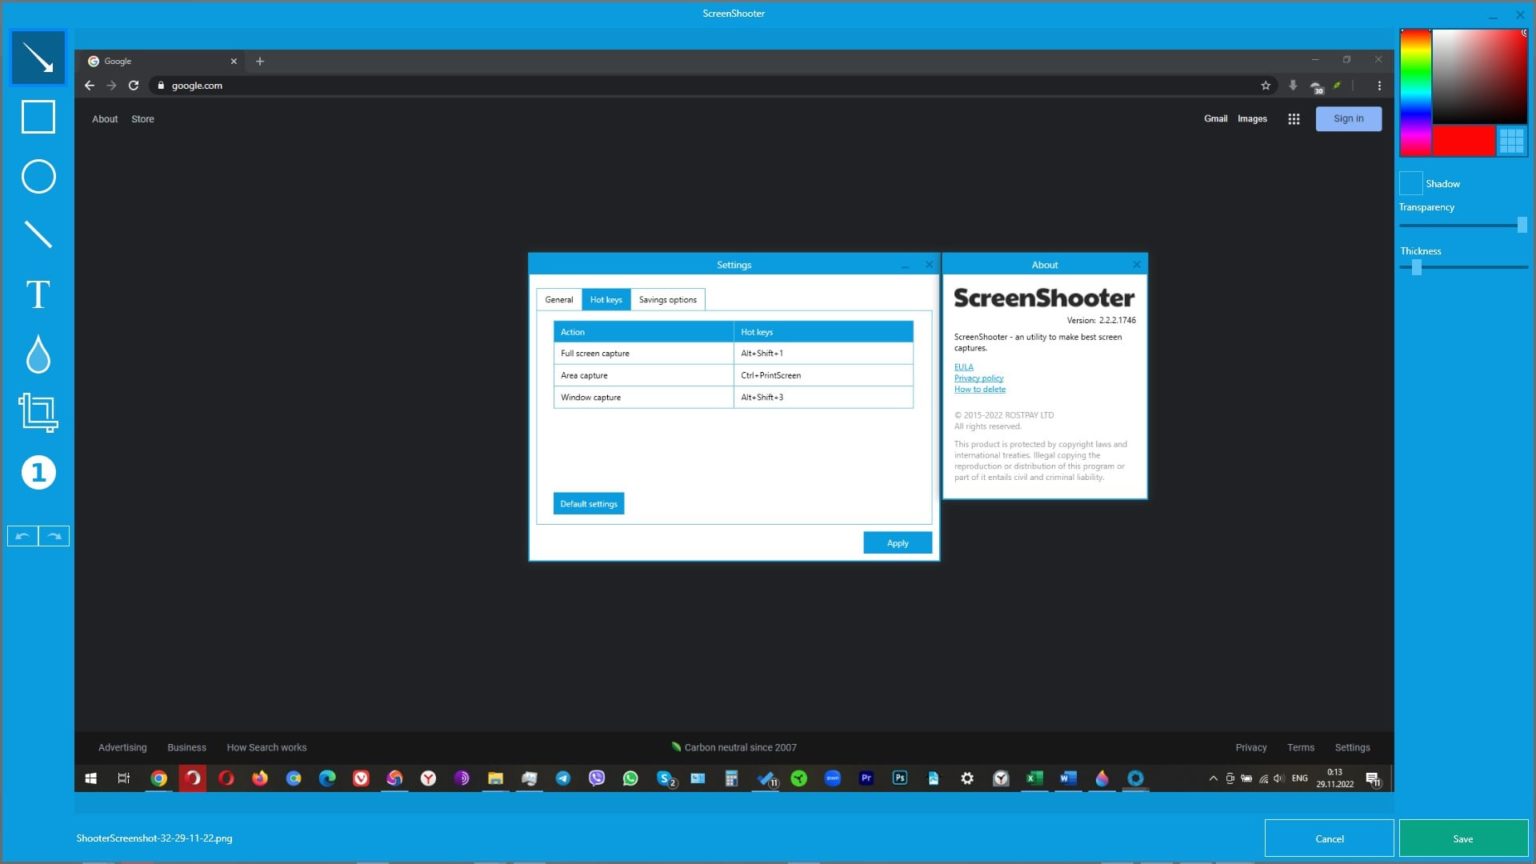Click the Redo arrow button
Viewport: 1536px width, 864px height.
click(54, 536)
